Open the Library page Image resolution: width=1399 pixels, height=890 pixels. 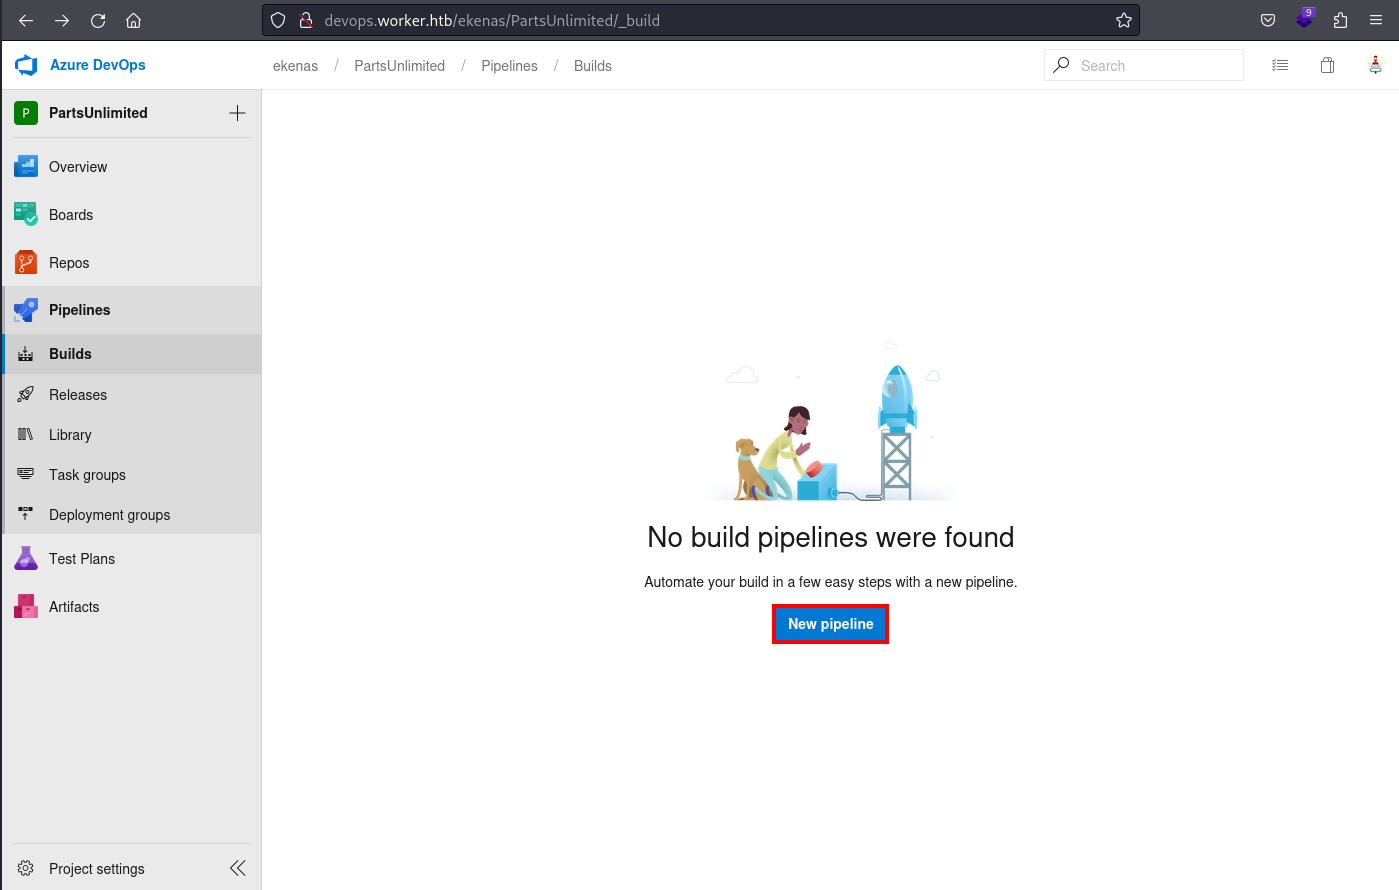(x=132, y=435)
